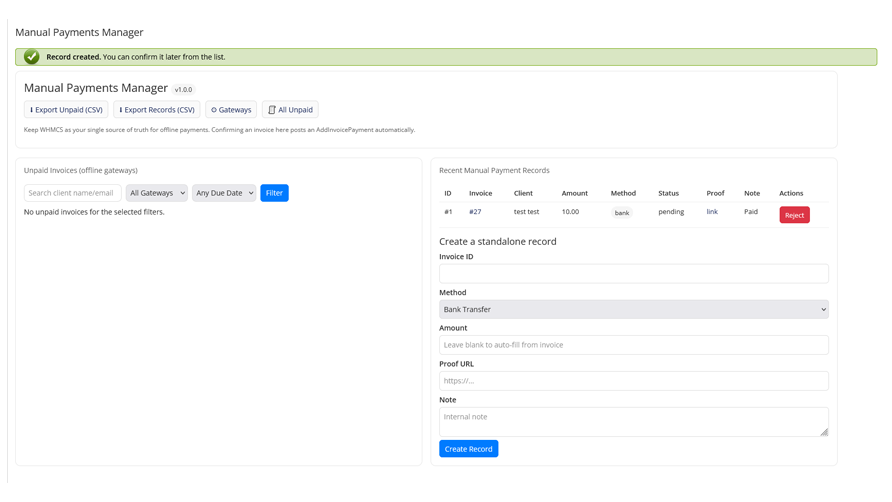Reject manual payment record #1
This screenshot has height=502, width=892.
pyautogui.click(x=794, y=215)
